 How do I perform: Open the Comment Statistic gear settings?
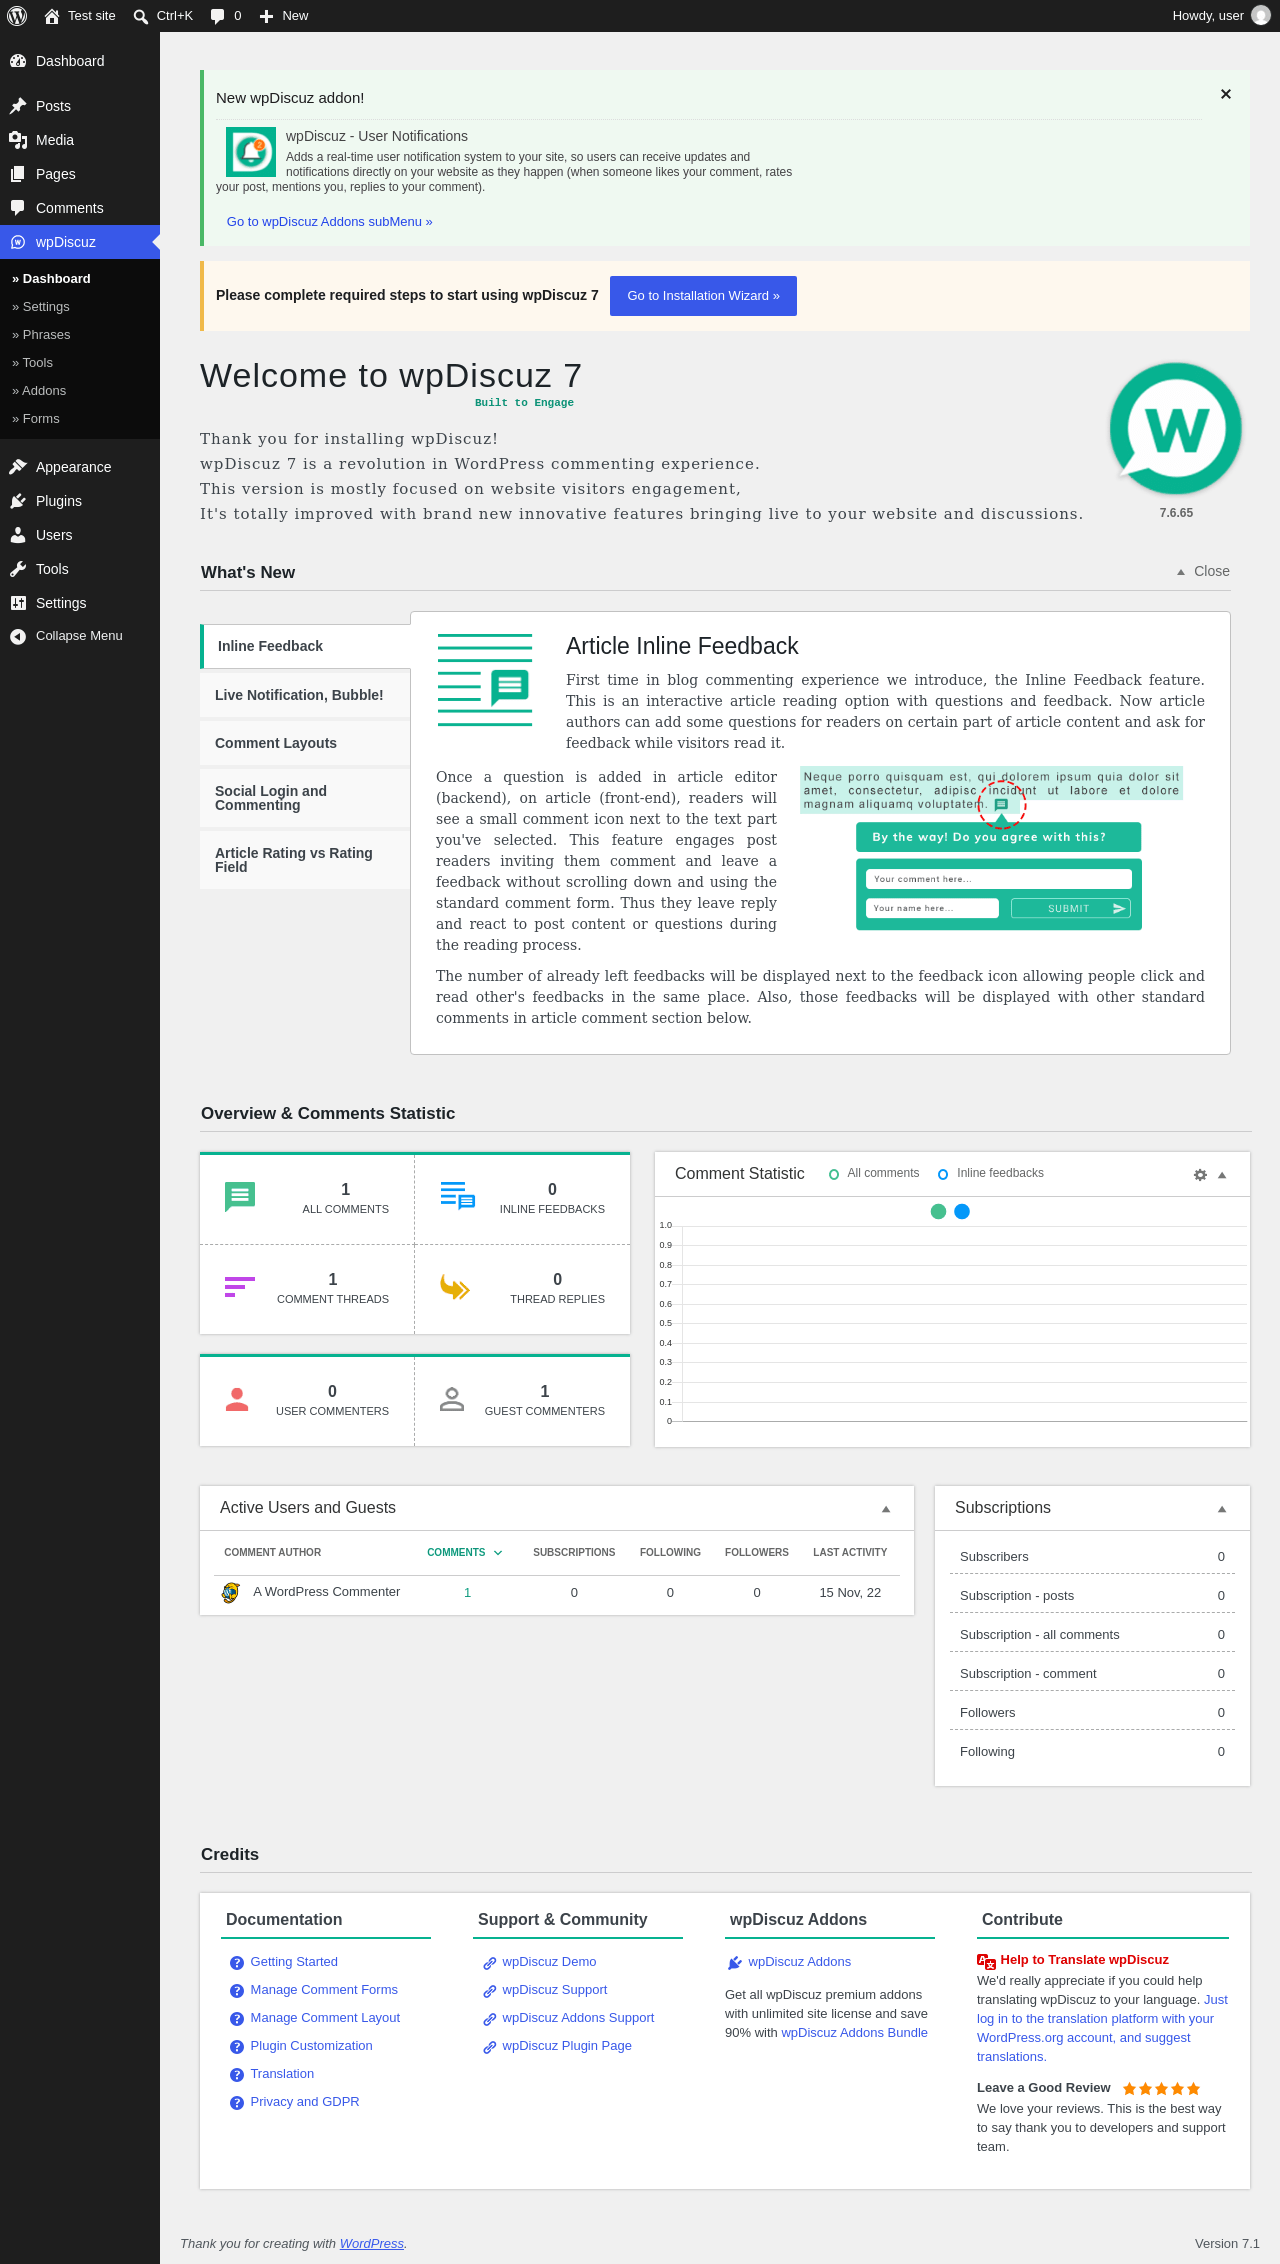pos(1200,1175)
